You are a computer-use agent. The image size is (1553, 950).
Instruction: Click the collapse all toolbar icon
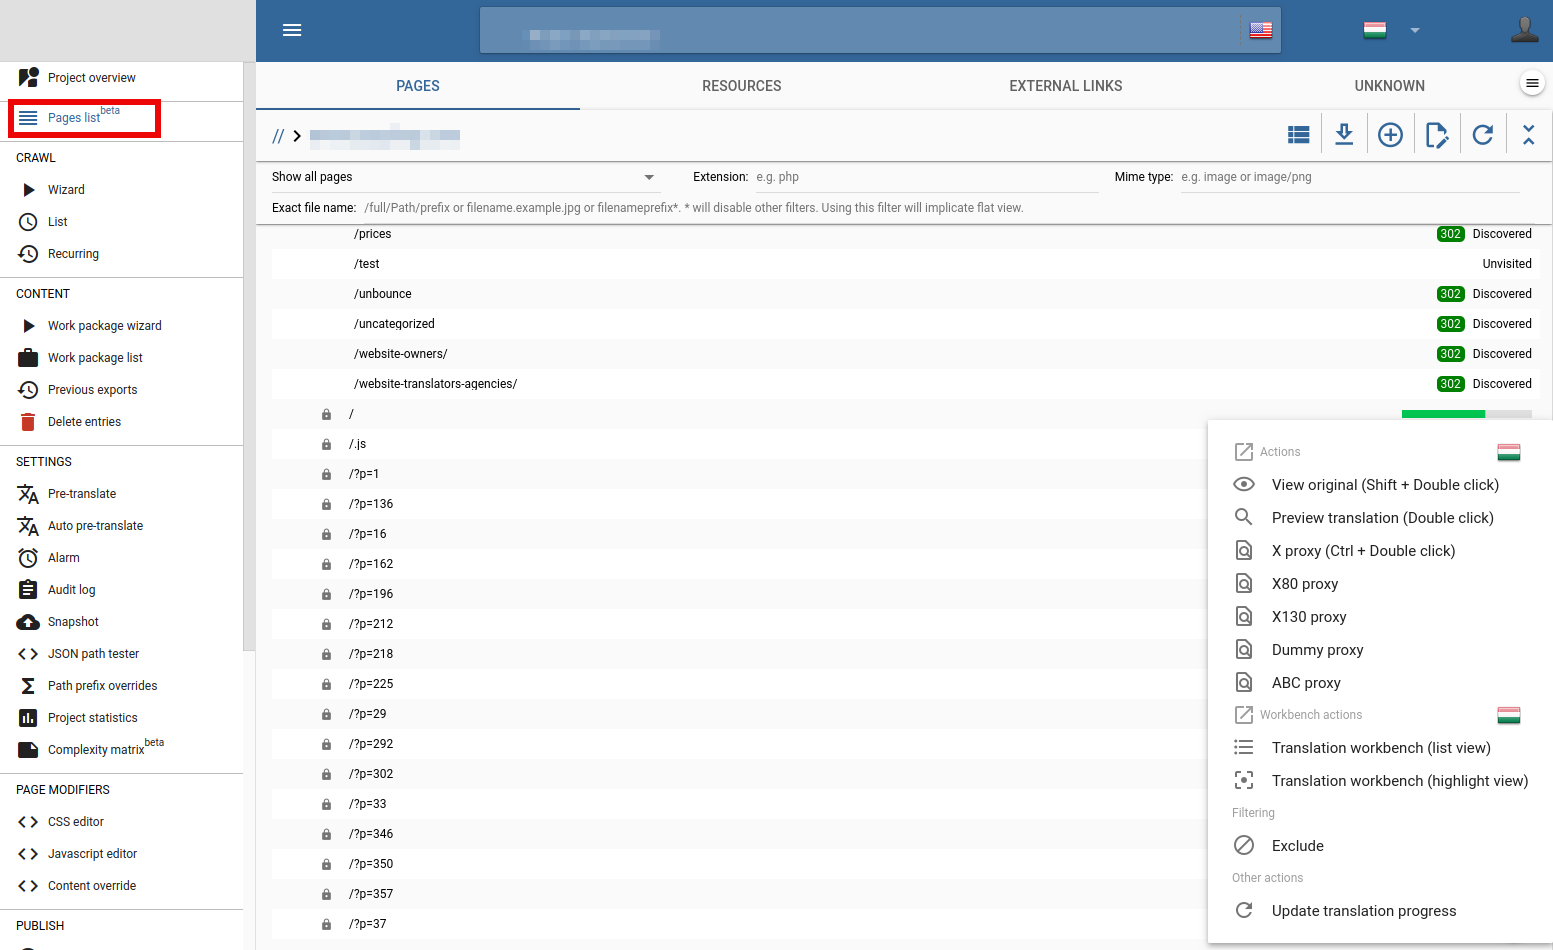pyautogui.click(x=1529, y=135)
